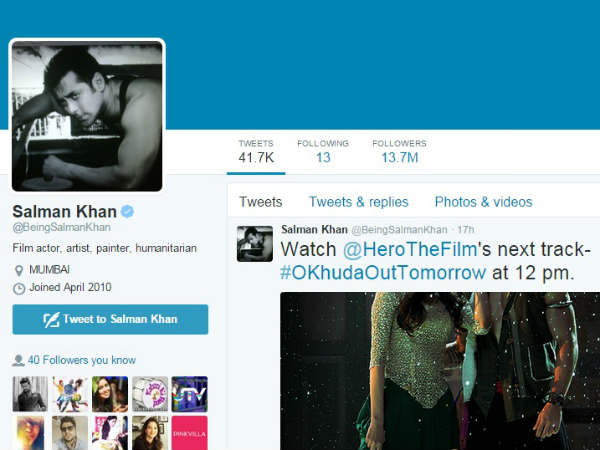Open the pink PINKVILLA follower avatar
The width and height of the screenshot is (600, 450).
pos(189,433)
